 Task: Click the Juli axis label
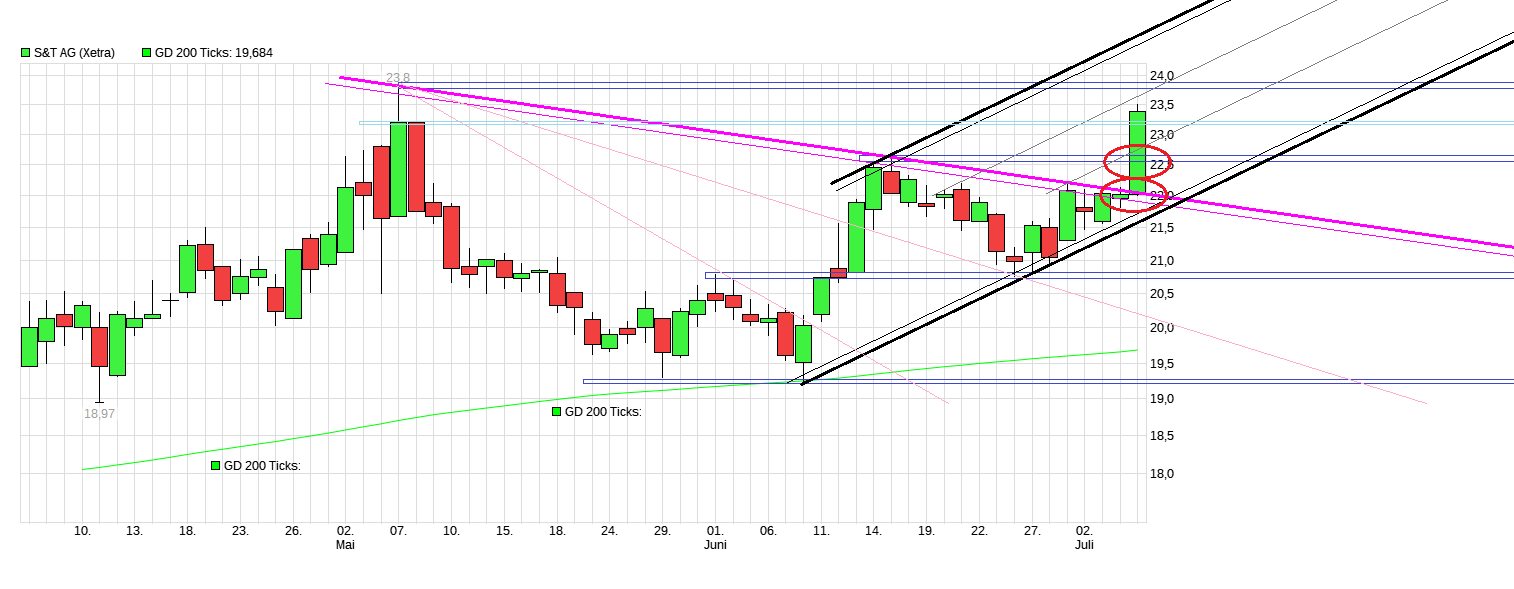pyautogui.click(x=1085, y=545)
